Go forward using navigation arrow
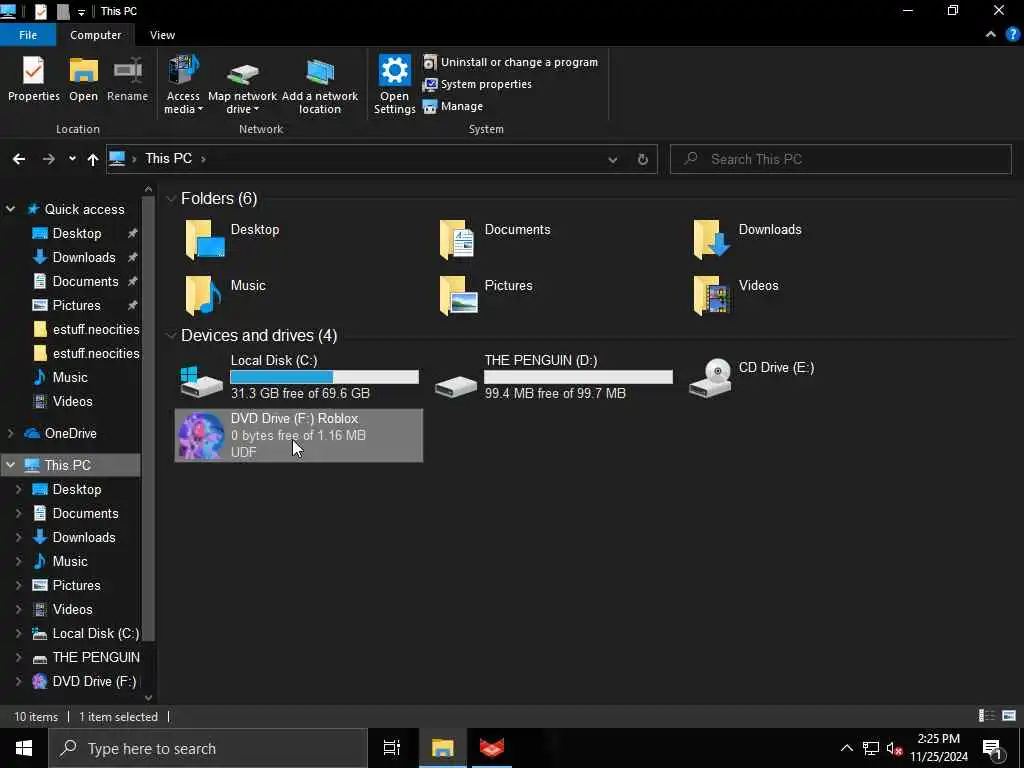Viewport: 1024px width, 768px height. click(48, 159)
